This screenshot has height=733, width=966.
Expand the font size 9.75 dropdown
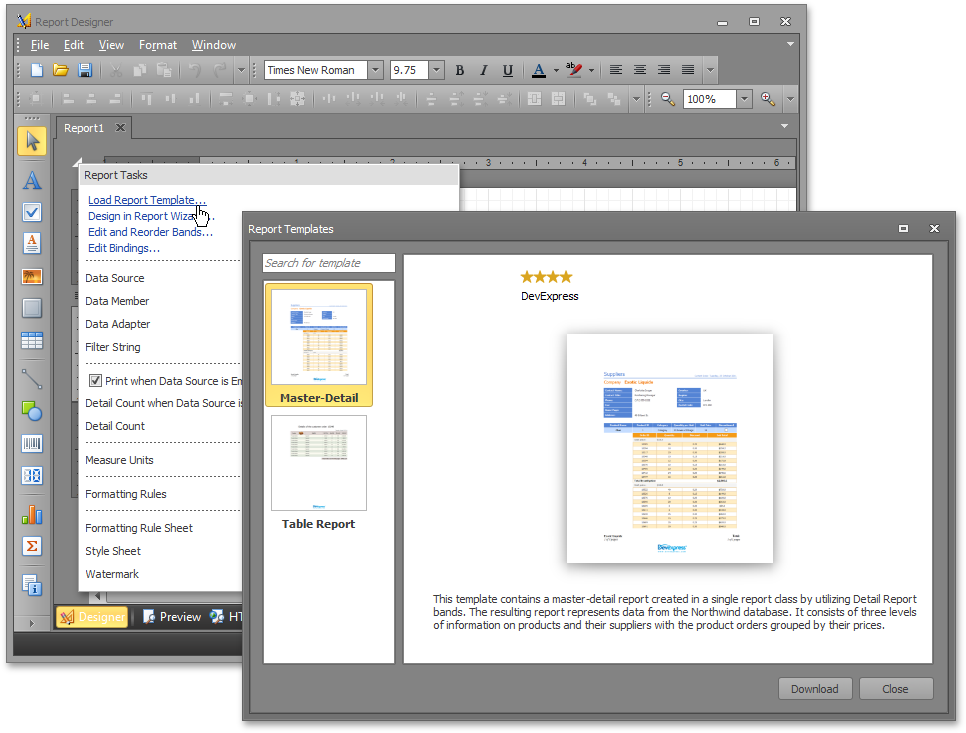(436, 70)
